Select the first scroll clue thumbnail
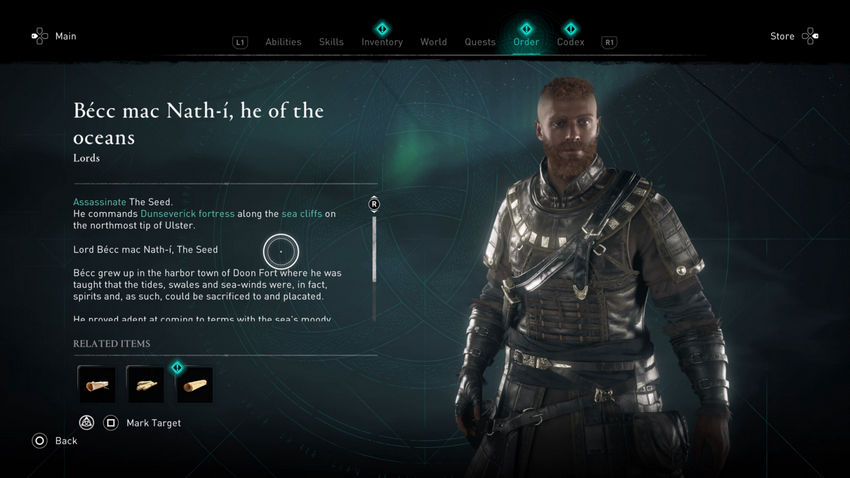The height and width of the screenshot is (478, 850). click(96, 384)
